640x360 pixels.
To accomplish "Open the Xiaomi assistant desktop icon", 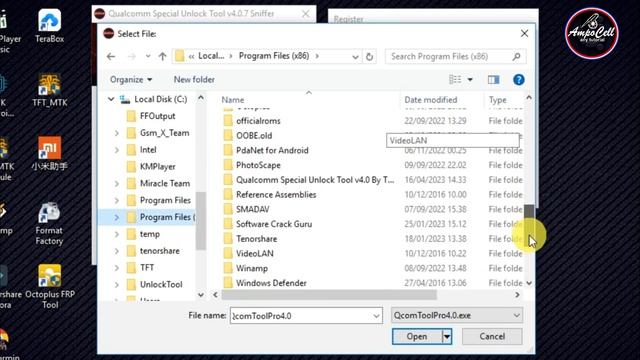I will 49,153.
